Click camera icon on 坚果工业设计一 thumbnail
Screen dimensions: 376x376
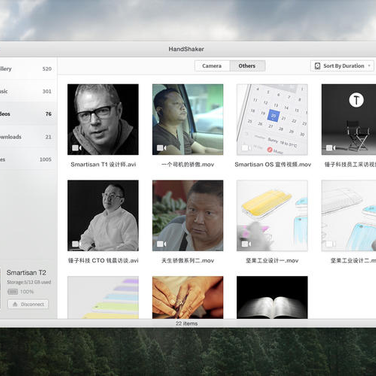click(x=246, y=244)
